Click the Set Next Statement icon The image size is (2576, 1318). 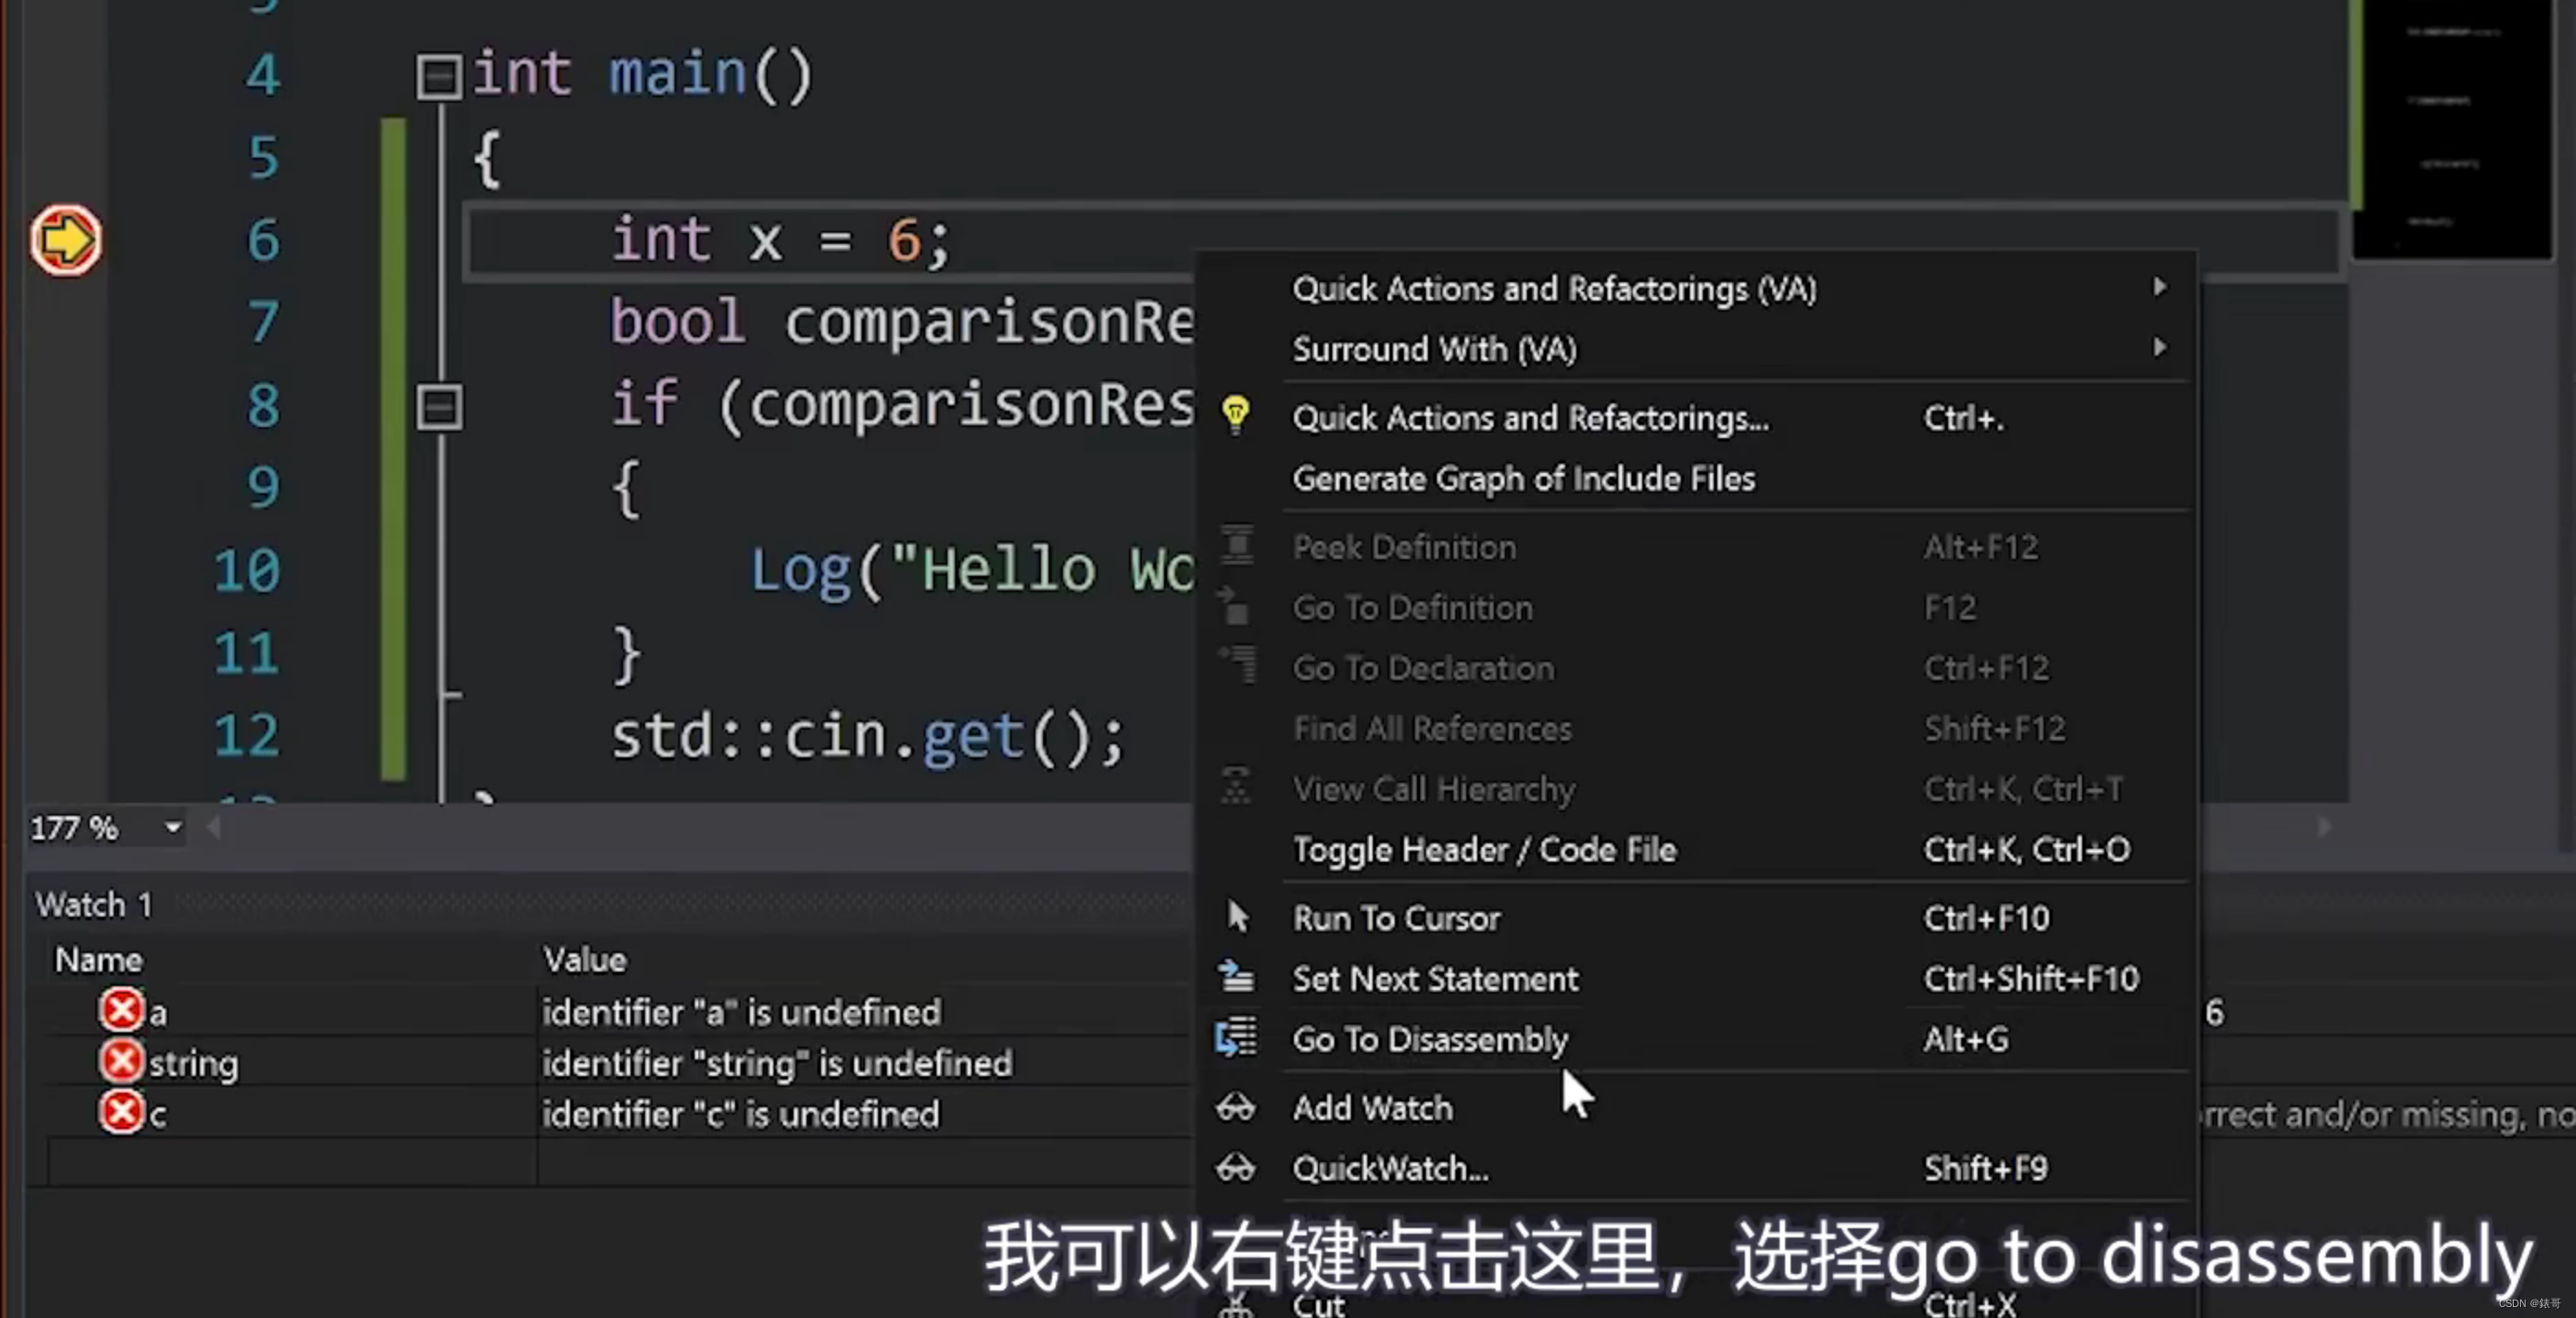[1237, 977]
